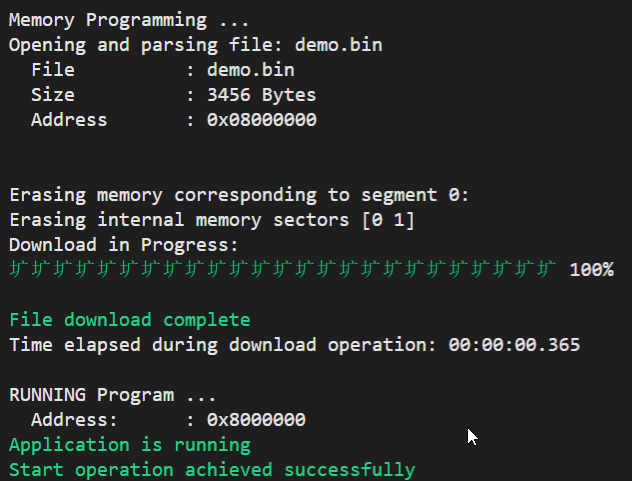Click the 'Application is running' message

(x=130, y=445)
